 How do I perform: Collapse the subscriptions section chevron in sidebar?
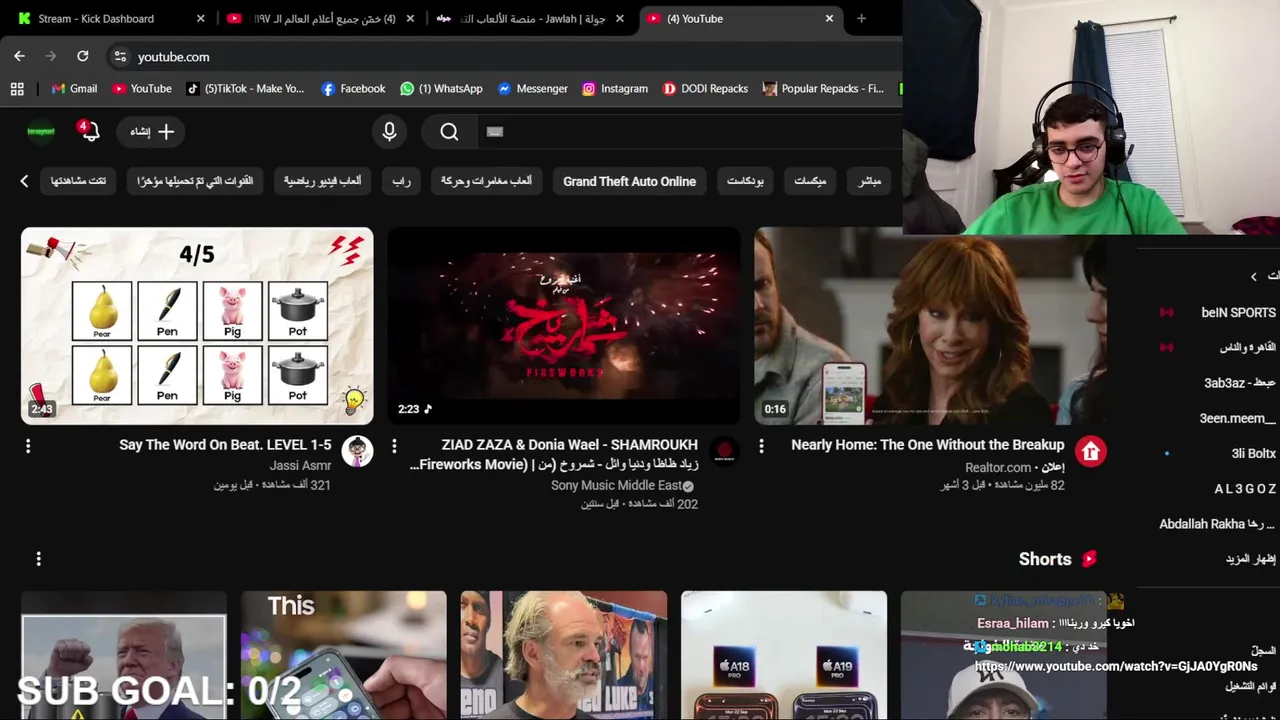1253,277
